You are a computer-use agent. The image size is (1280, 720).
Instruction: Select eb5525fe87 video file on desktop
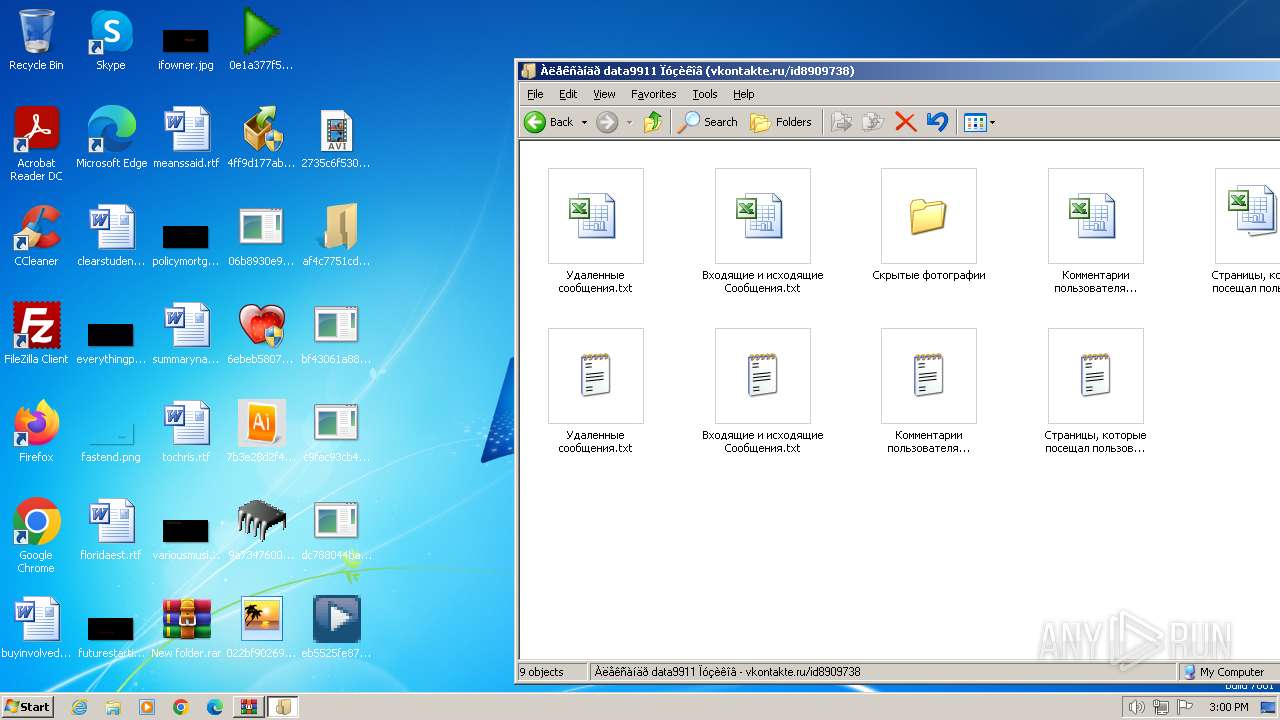tap(336, 628)
